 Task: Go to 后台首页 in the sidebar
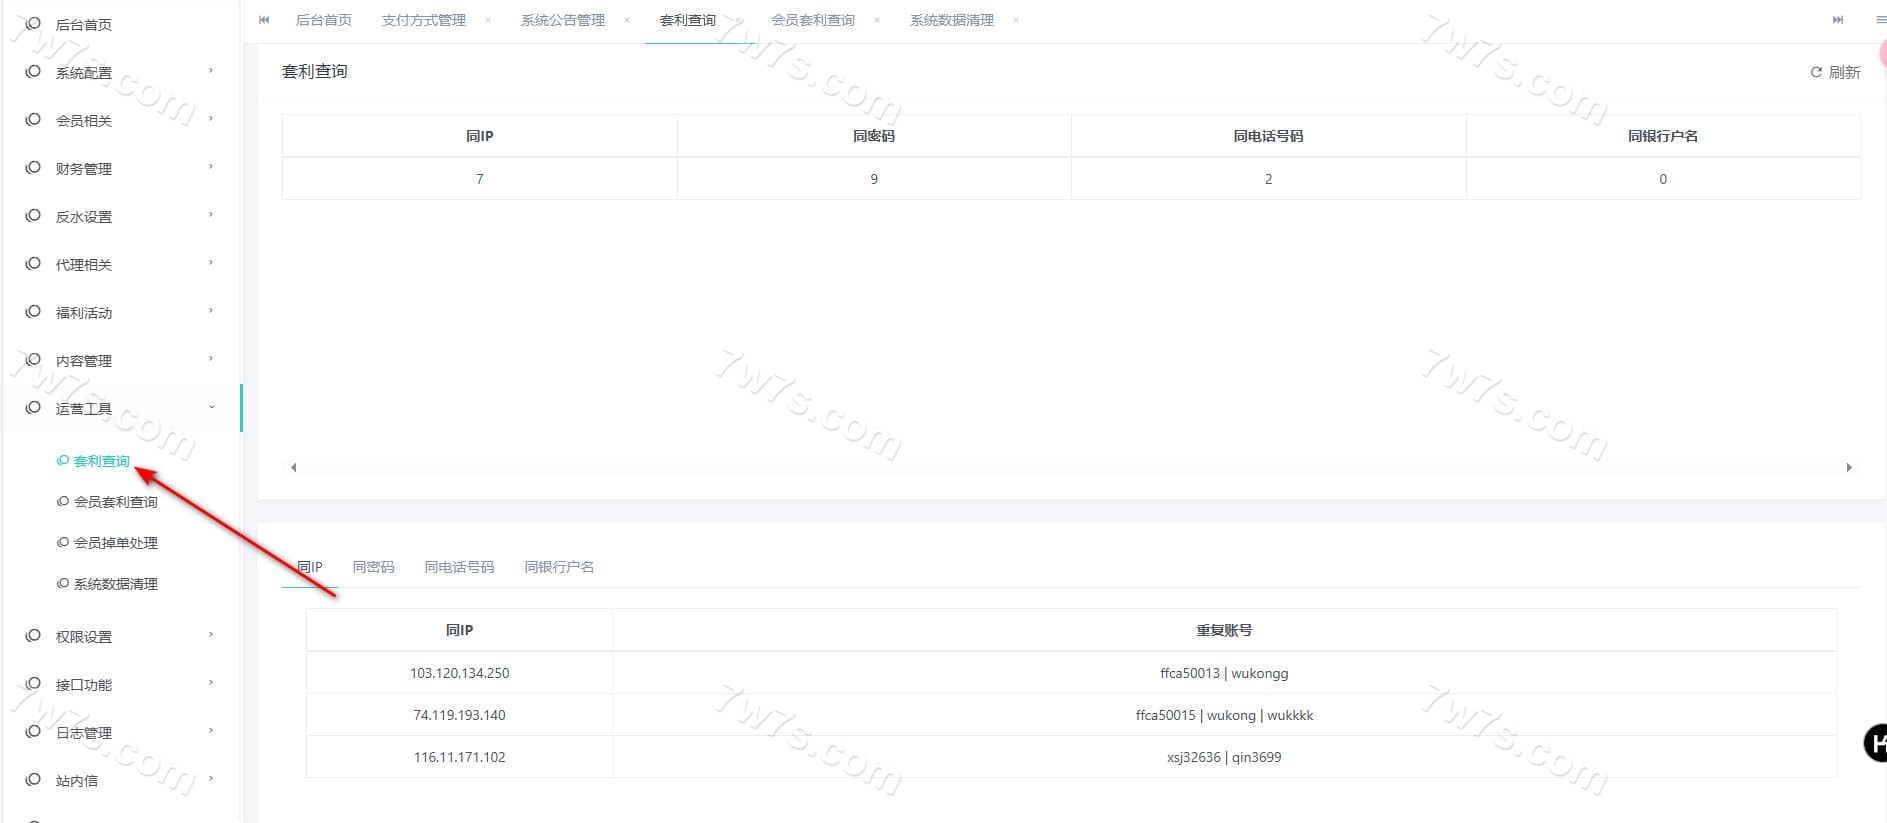[x=84, y=24]
